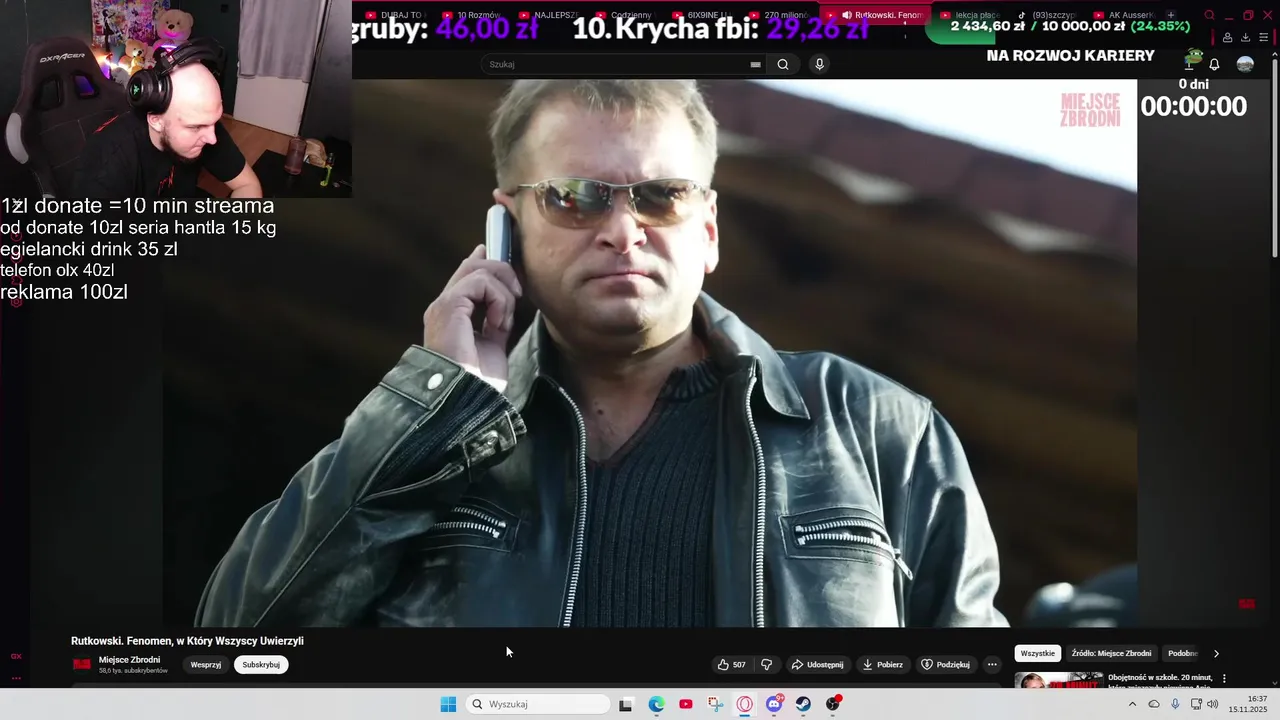Switch to the NAJLEPSZE browser tab
The width and height of the screenshot is (1280, 720).
(549, 15)
